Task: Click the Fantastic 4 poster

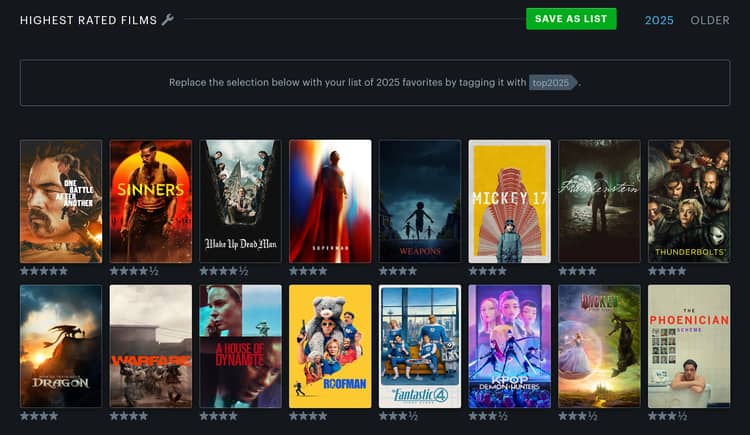Action: [x=420, y=346]
